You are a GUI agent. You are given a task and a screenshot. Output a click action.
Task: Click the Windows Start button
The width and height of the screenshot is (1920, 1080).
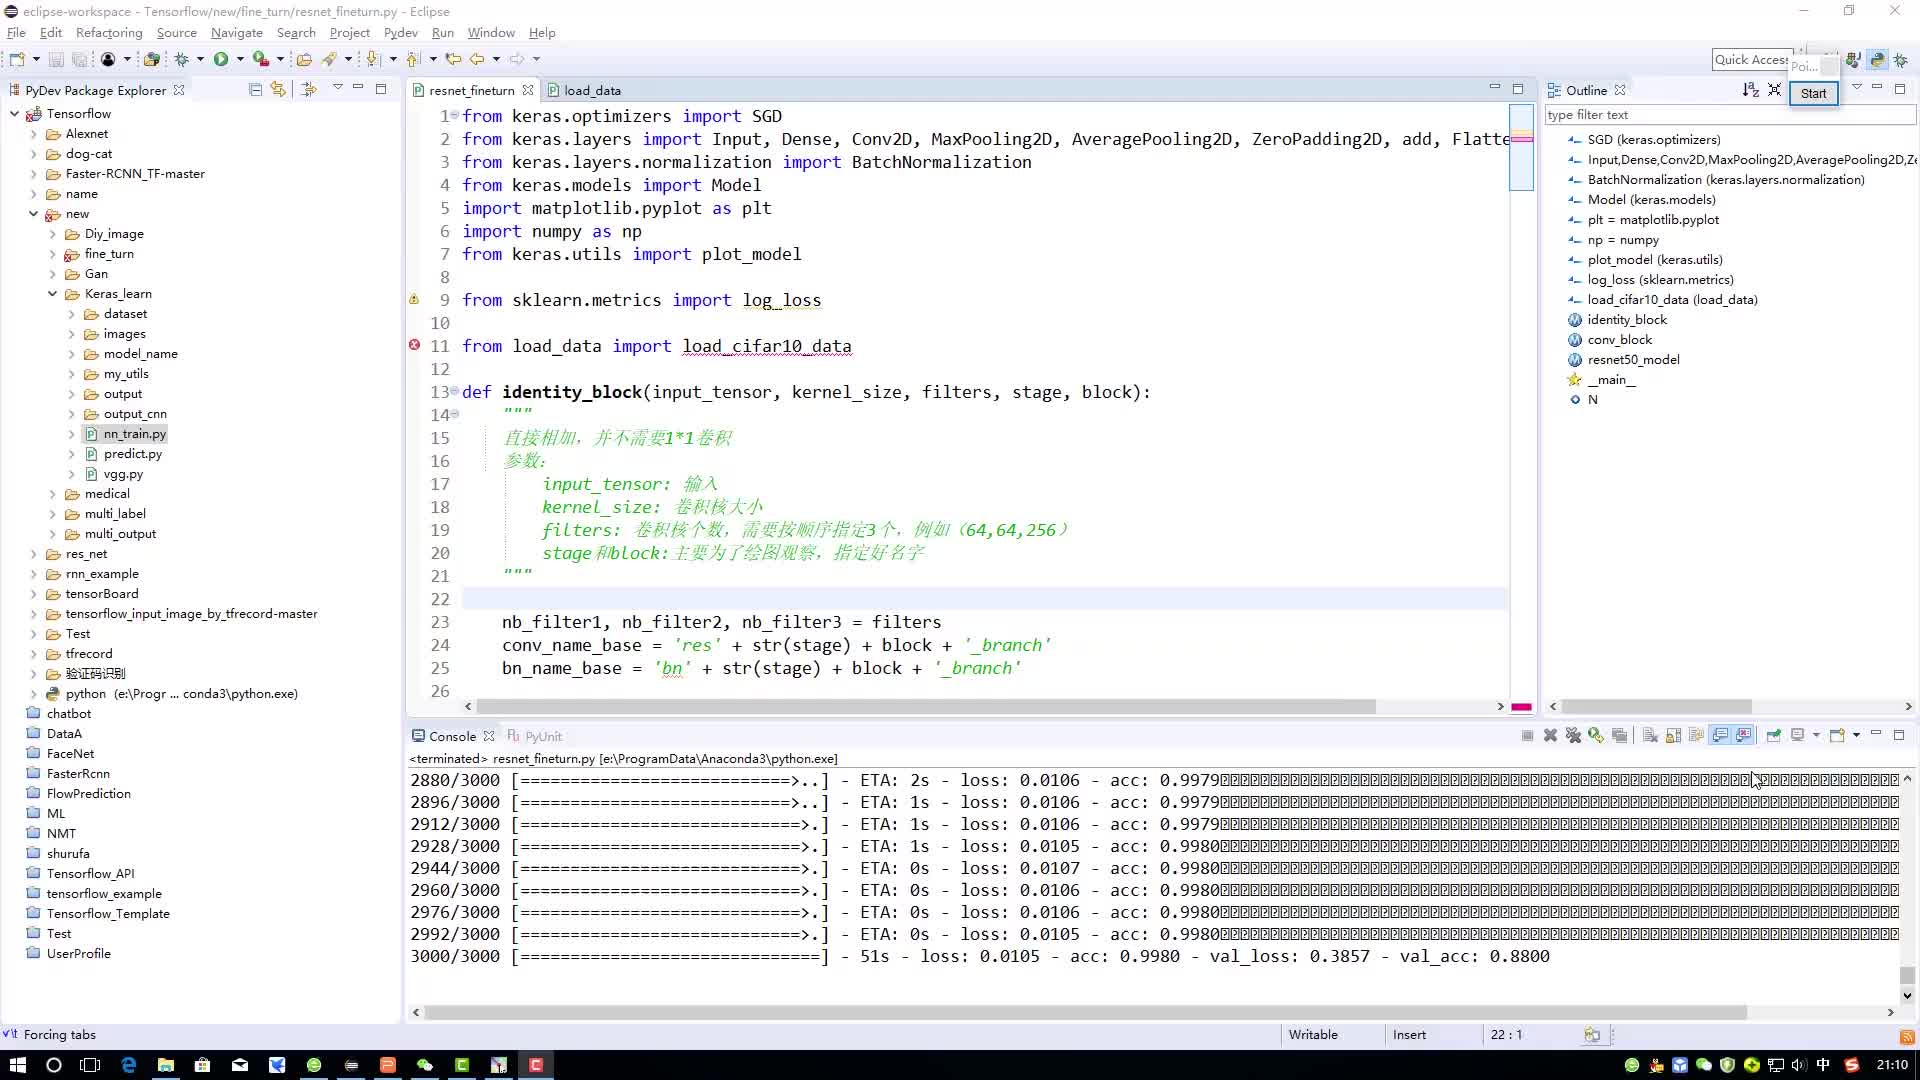(17, 1065)
